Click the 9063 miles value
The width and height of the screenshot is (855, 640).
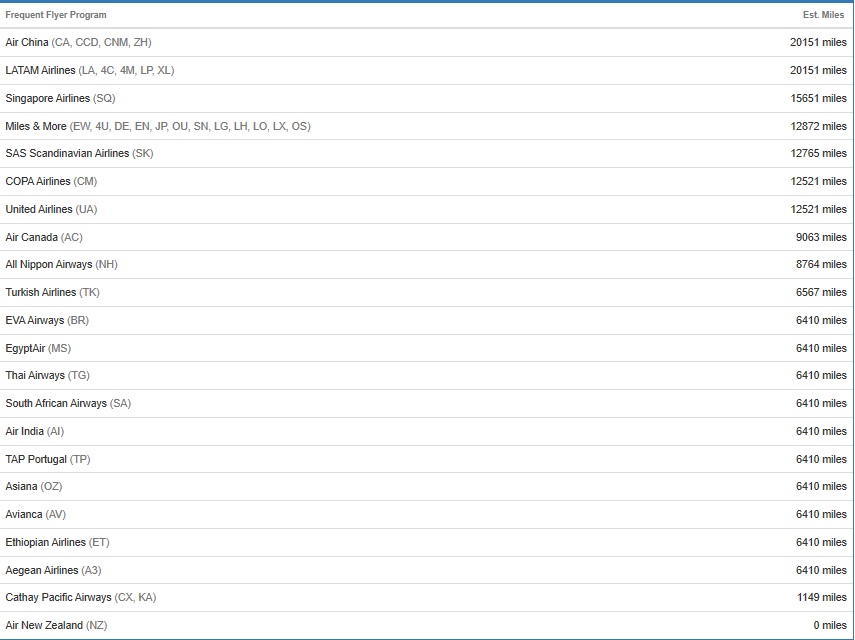click(821, 237)
